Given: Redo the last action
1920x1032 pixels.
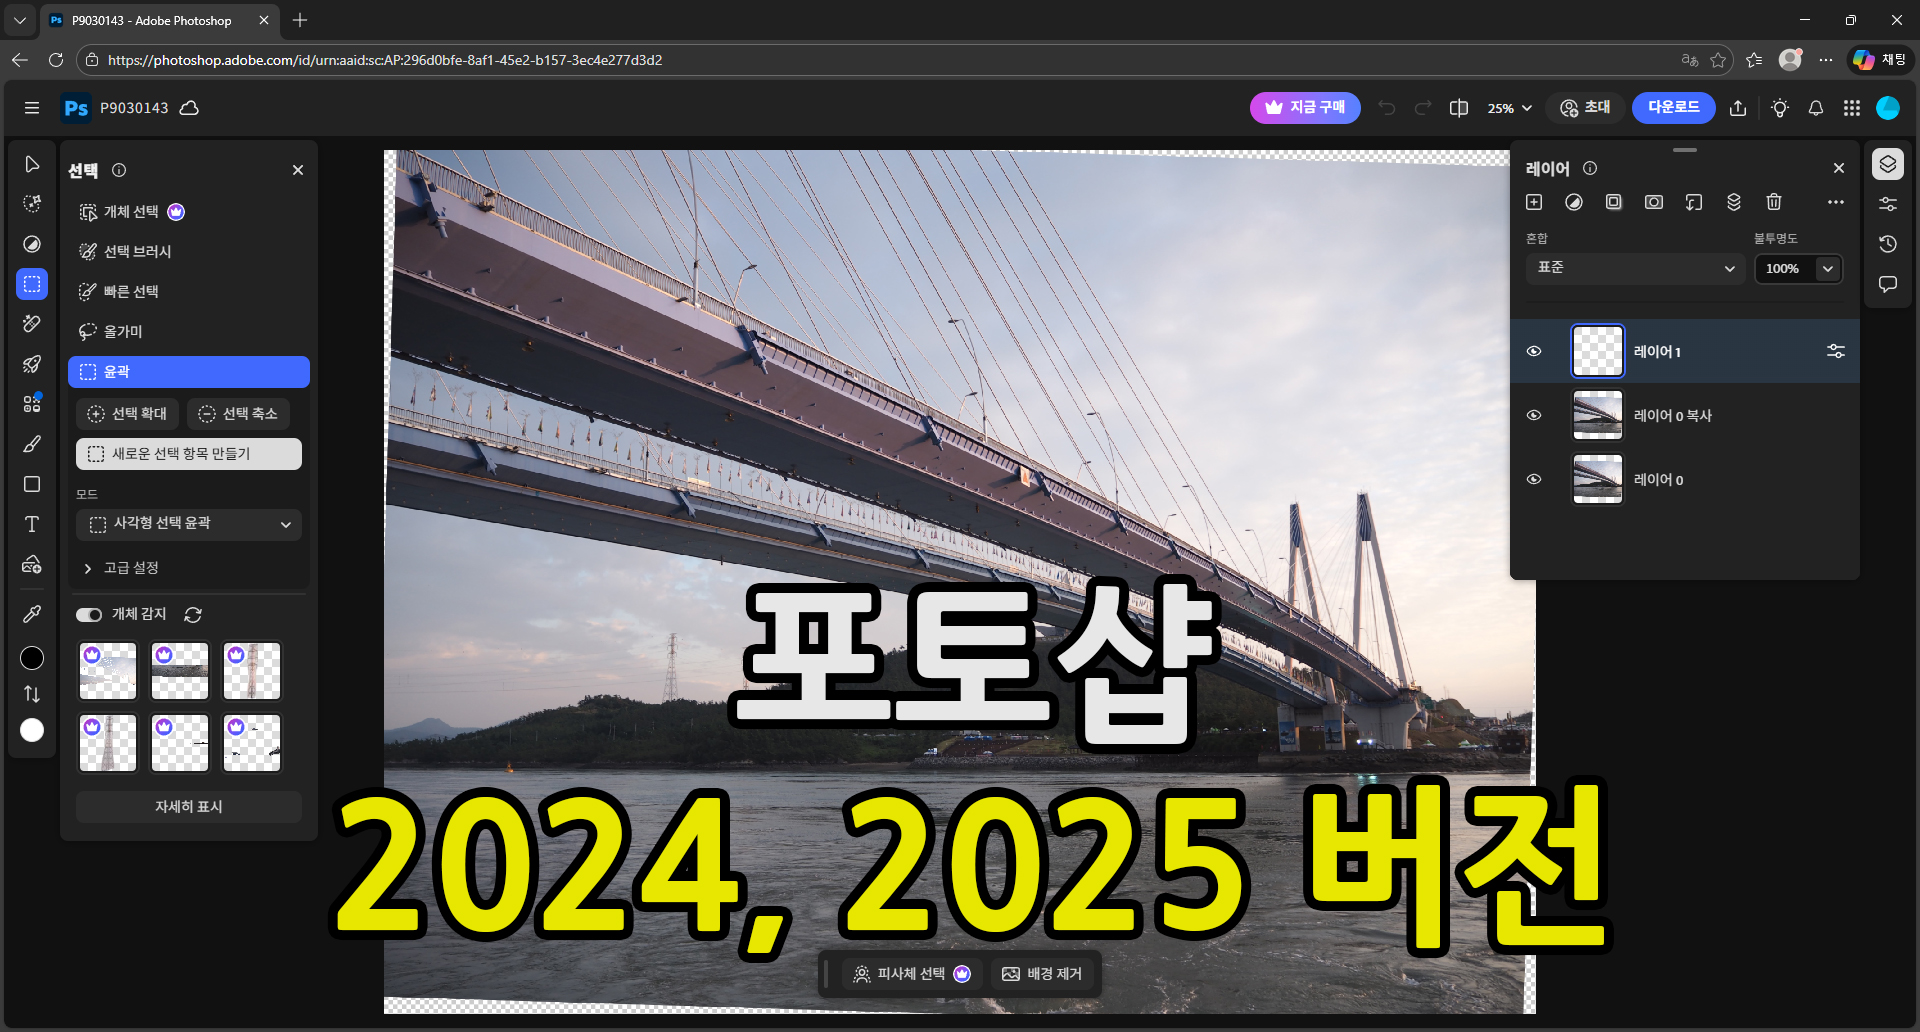Looking at the screenshot, I should [1423, 108].
